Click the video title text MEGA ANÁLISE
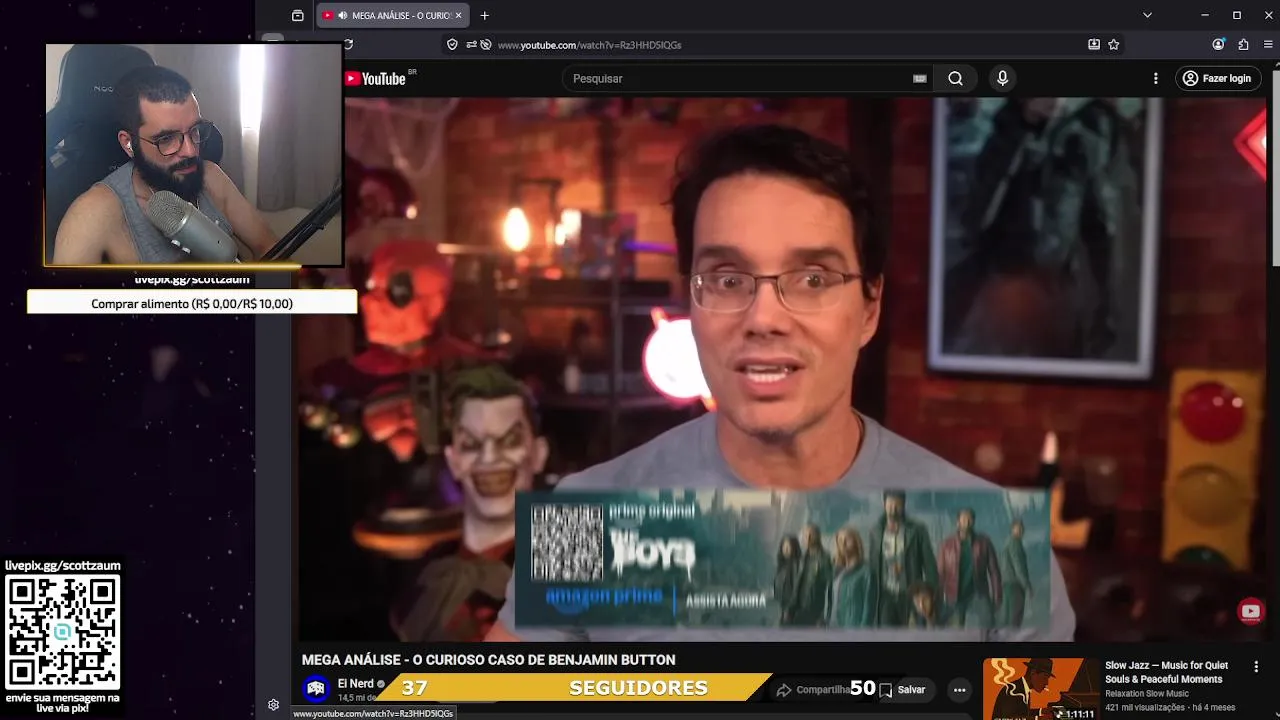Screen dimensions: 1280x720 [x=489, y=660]
